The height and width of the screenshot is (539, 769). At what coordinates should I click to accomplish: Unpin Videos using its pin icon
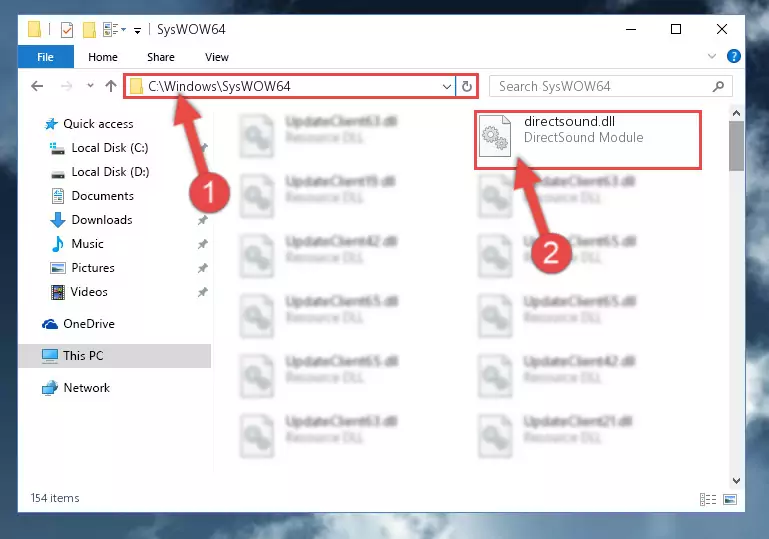tap(203, 292)
